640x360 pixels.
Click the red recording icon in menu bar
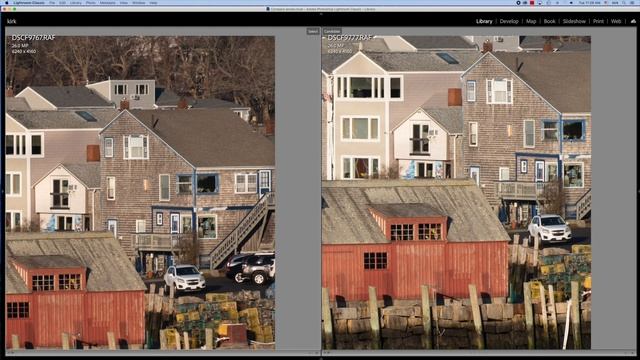pos(532,3)
